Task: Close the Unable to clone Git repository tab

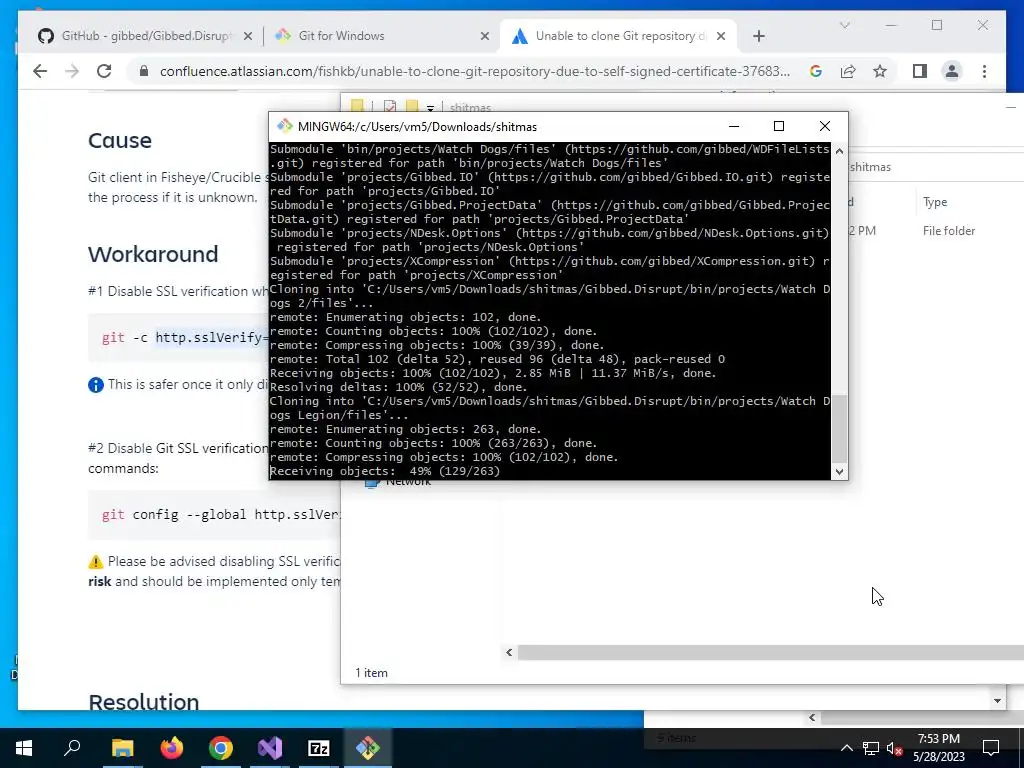Action: click(x=721, y=37)
